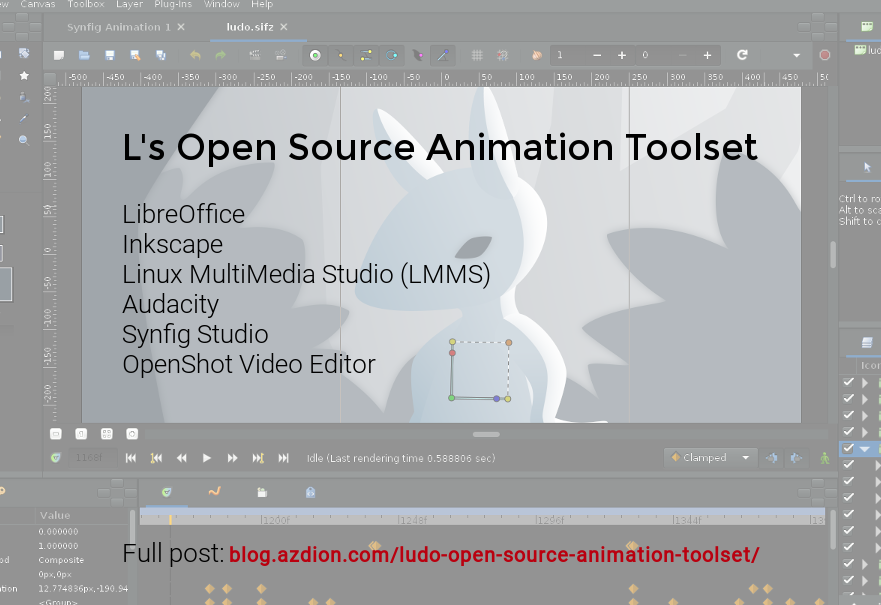
Task: Step forward one frame
Action: pos(232,458)
